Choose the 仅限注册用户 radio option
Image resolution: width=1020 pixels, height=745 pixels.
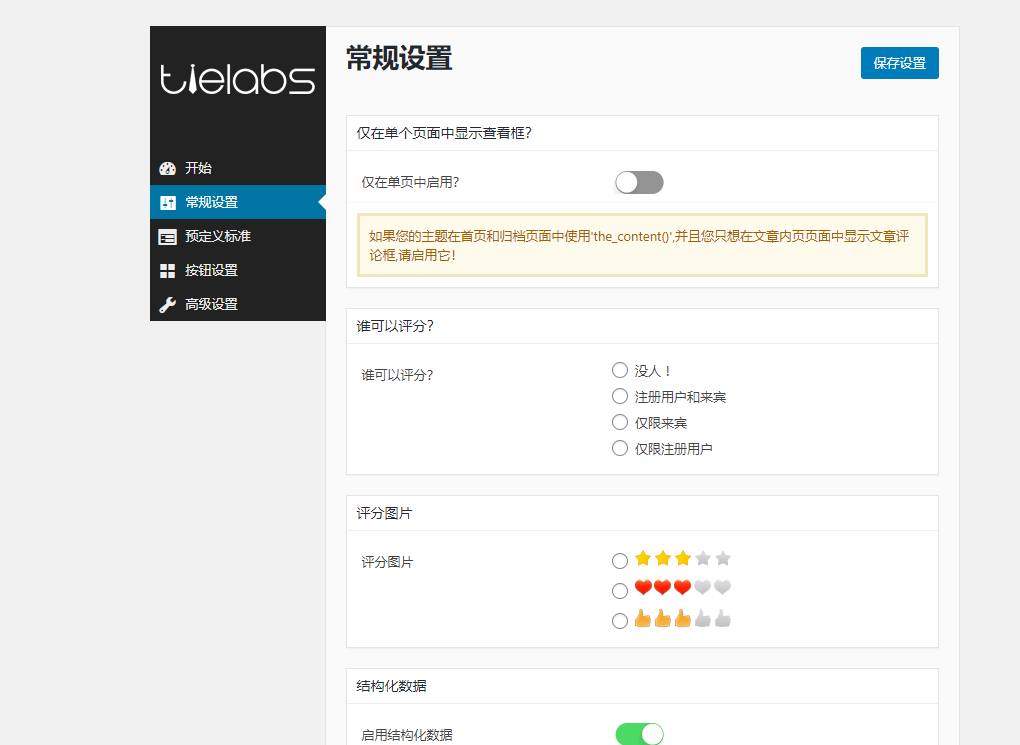click(x=620, y=448)
